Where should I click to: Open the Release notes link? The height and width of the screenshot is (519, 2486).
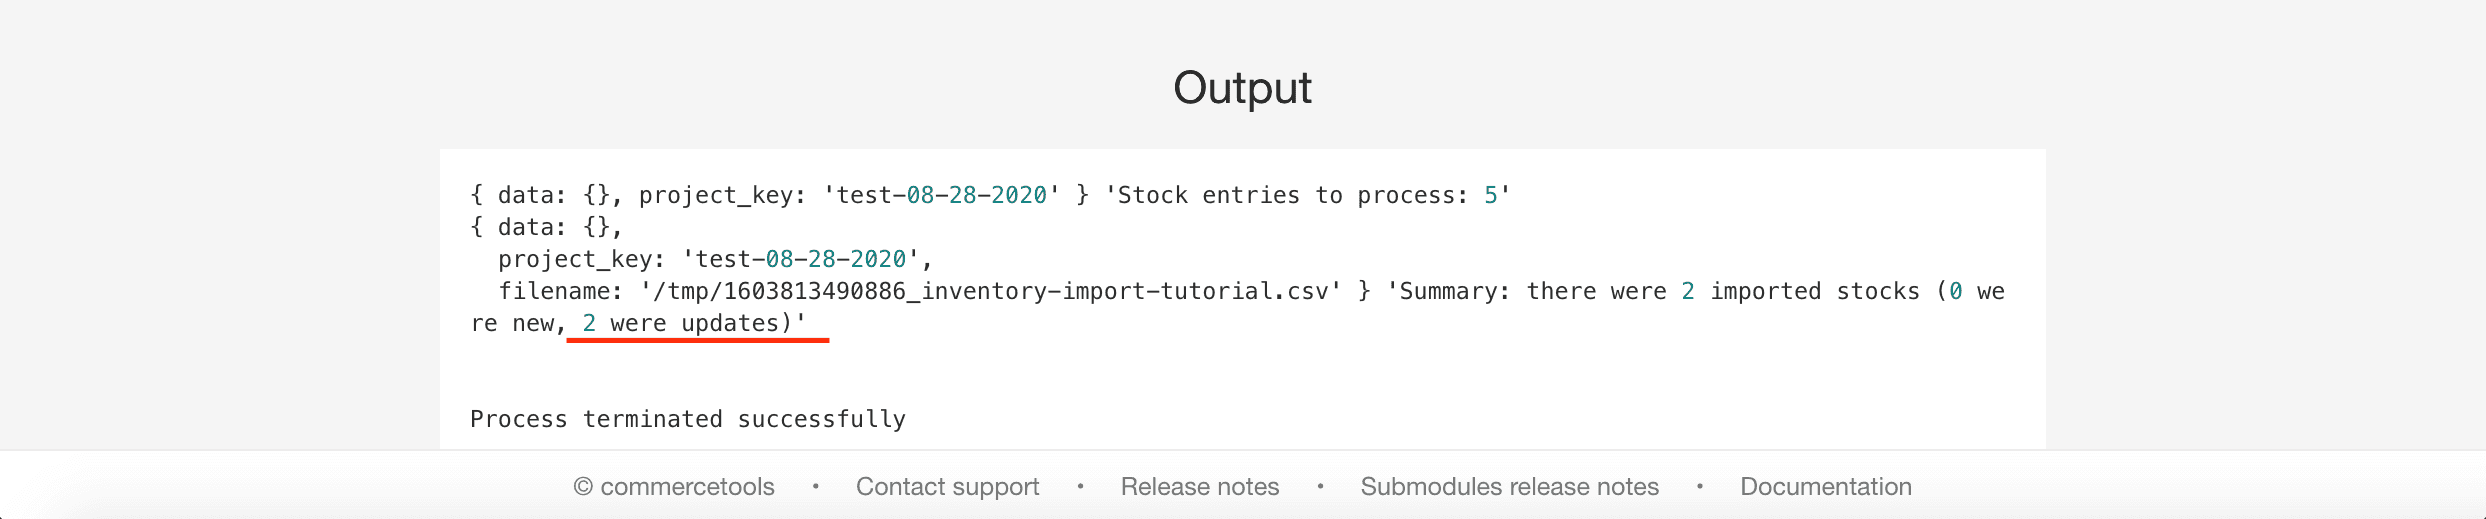tap(1199, 487)
